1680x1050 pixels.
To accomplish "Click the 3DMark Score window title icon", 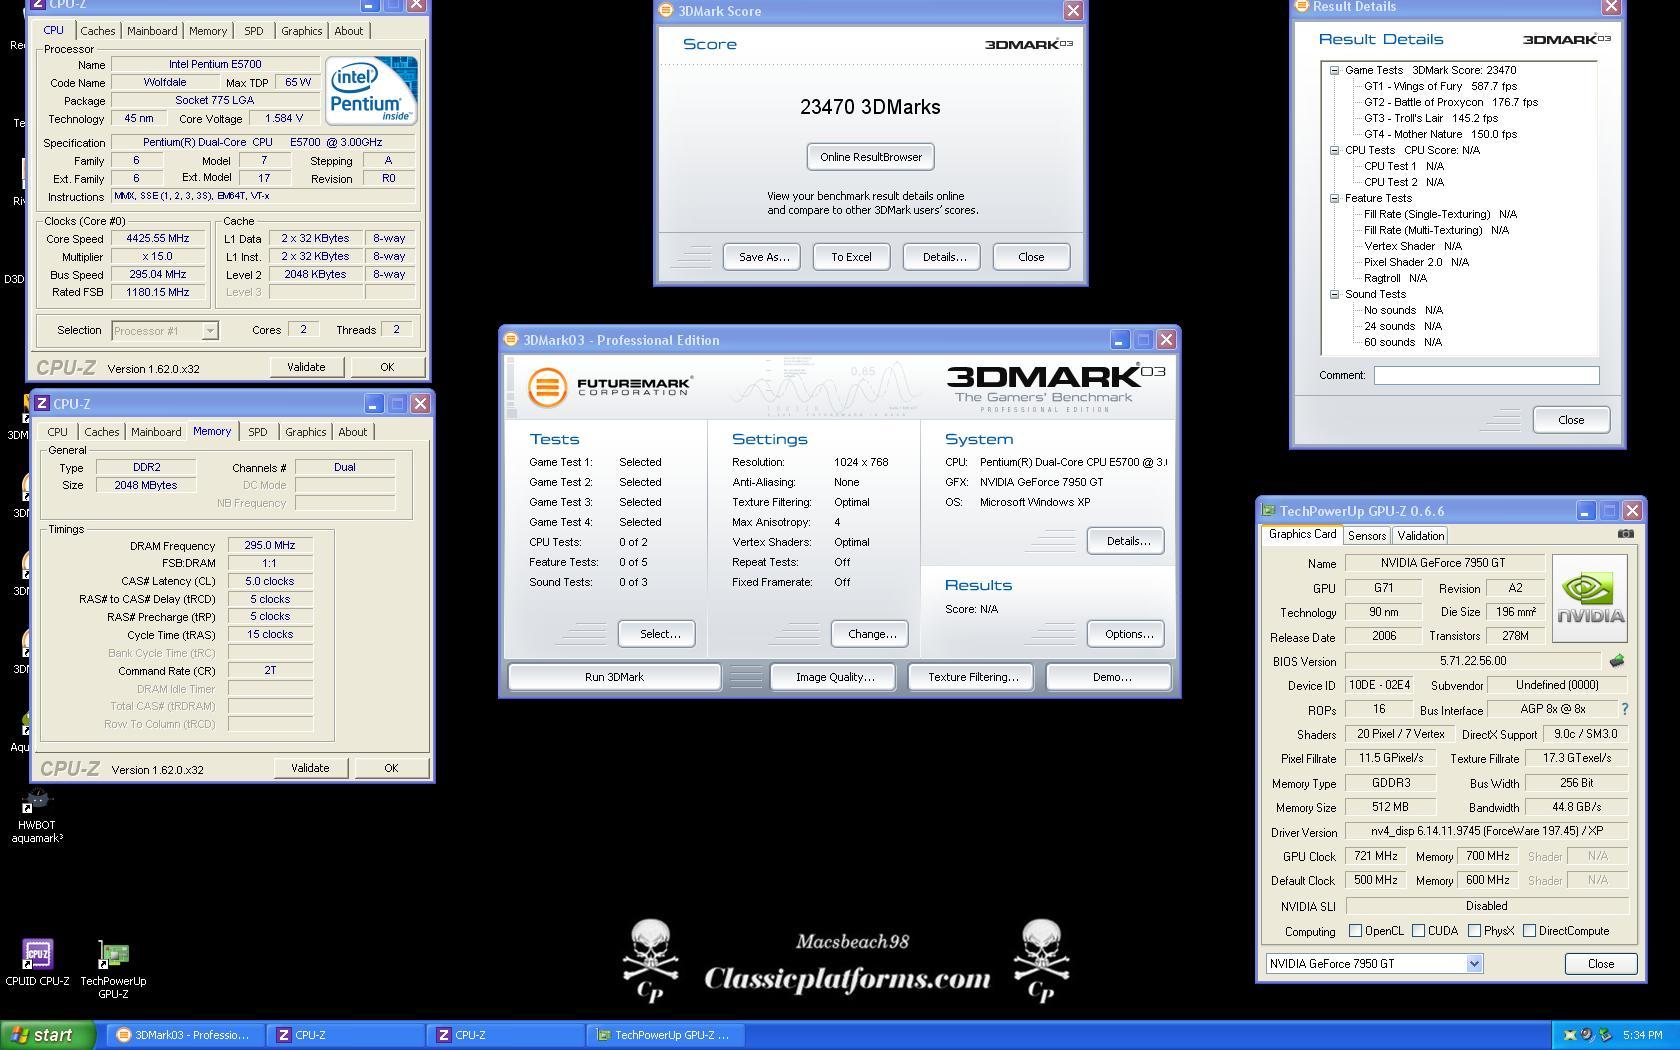I will tap(666, 11).
